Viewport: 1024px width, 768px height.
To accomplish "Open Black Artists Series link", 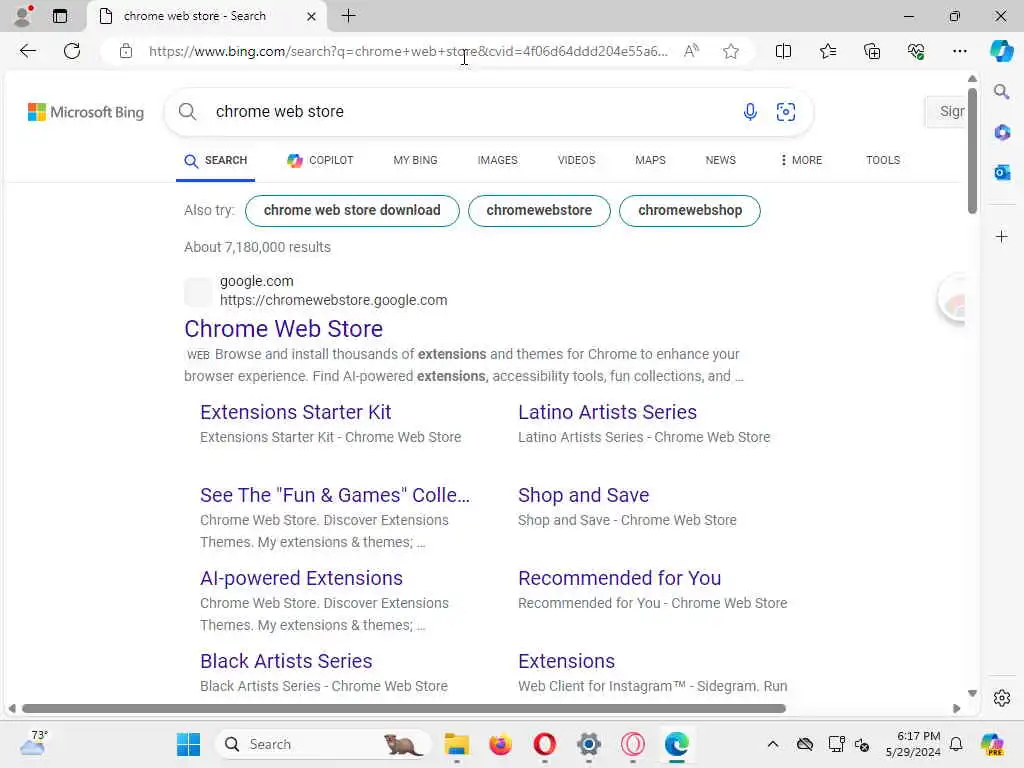I will (286, 661).
